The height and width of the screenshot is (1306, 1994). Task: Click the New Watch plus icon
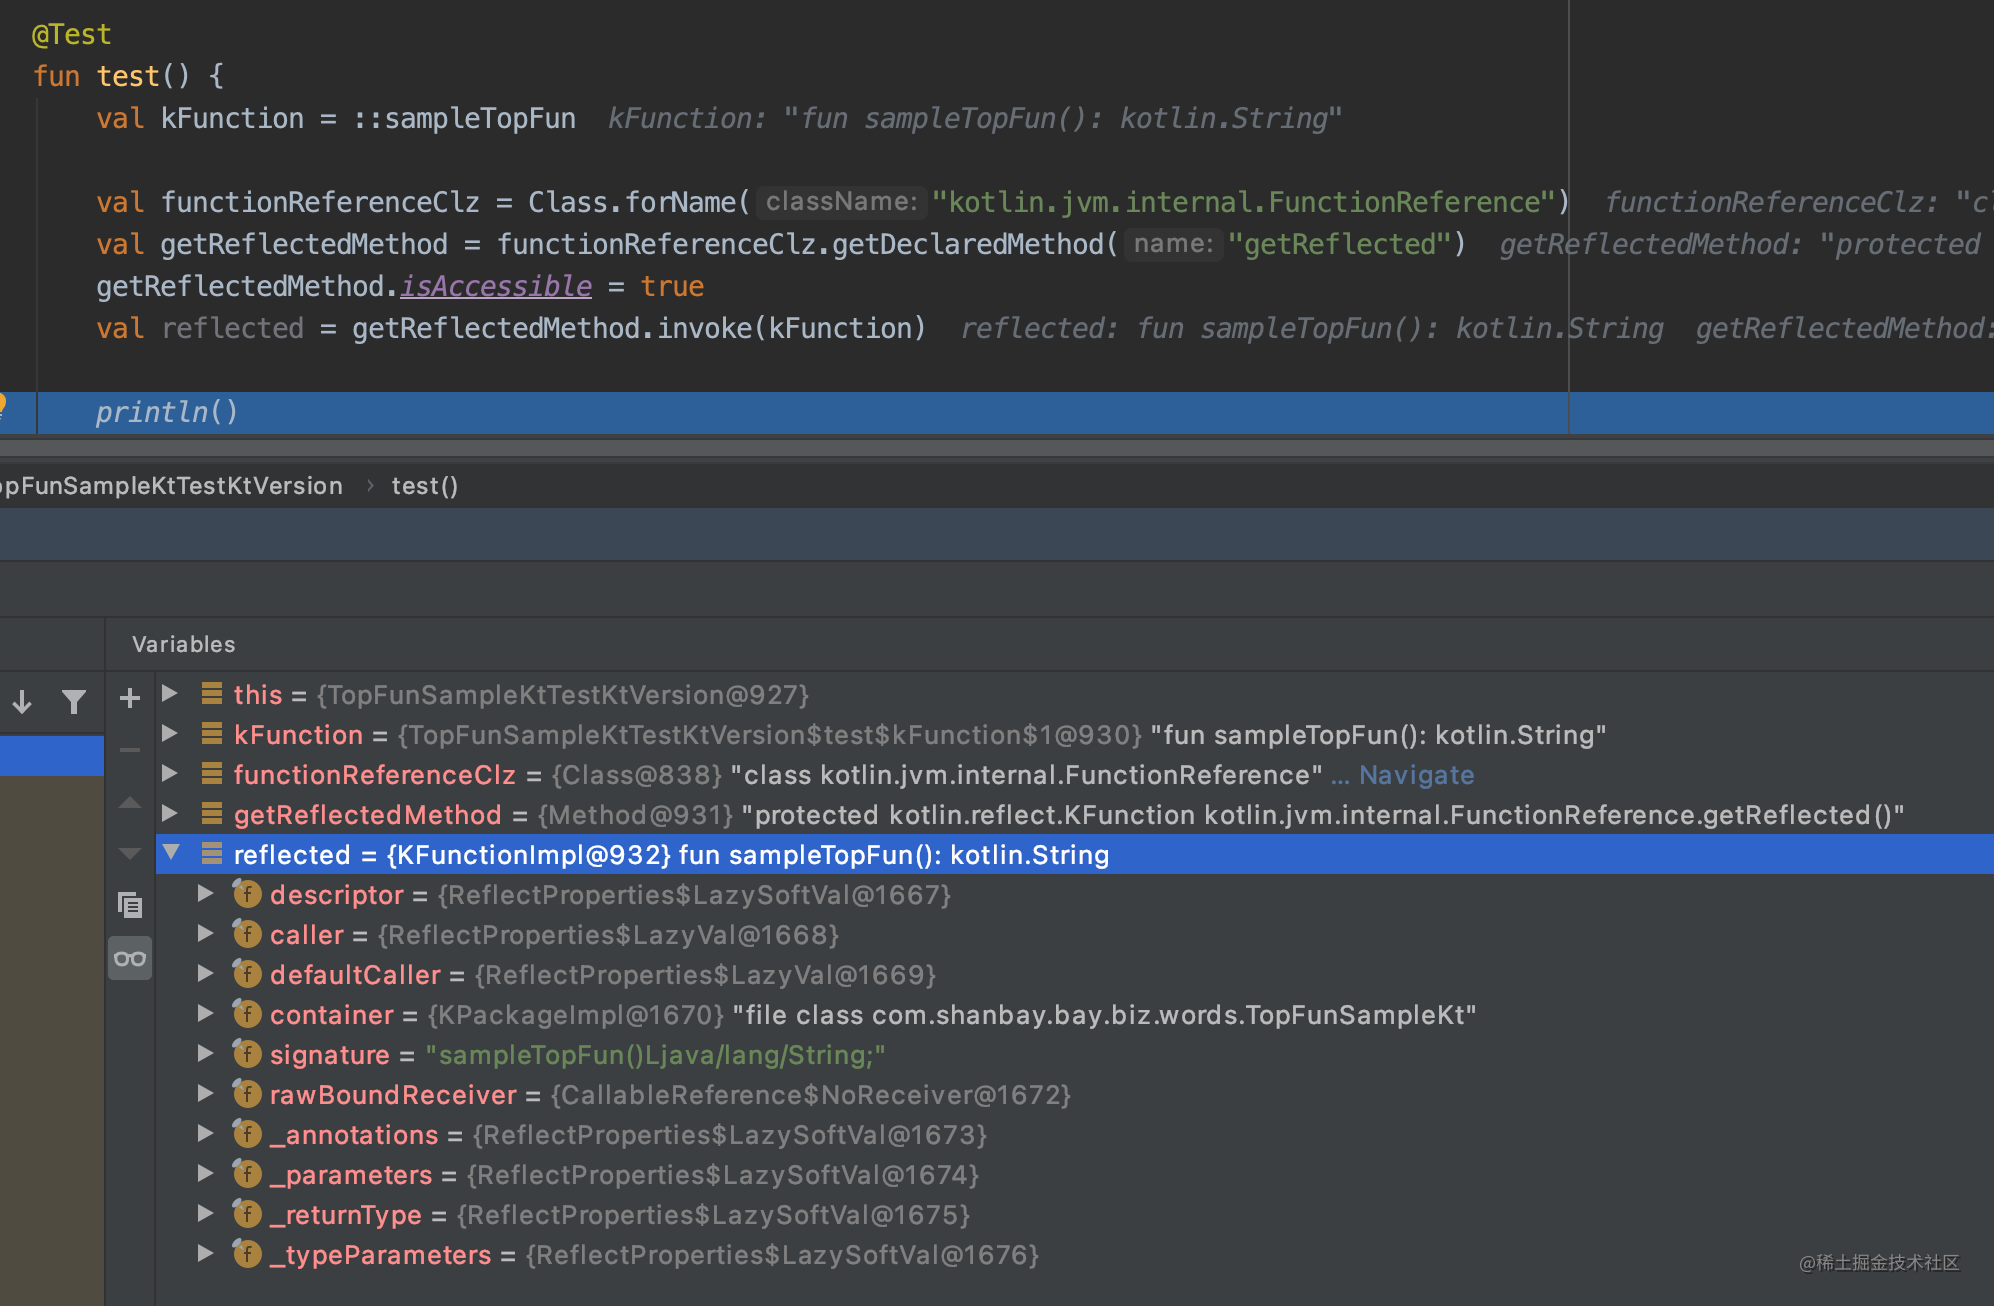coord(130,698)
